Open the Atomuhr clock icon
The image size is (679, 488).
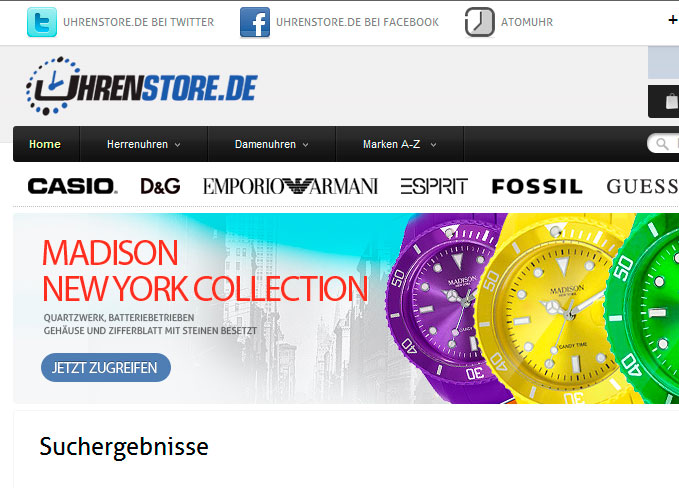(479, 22)
